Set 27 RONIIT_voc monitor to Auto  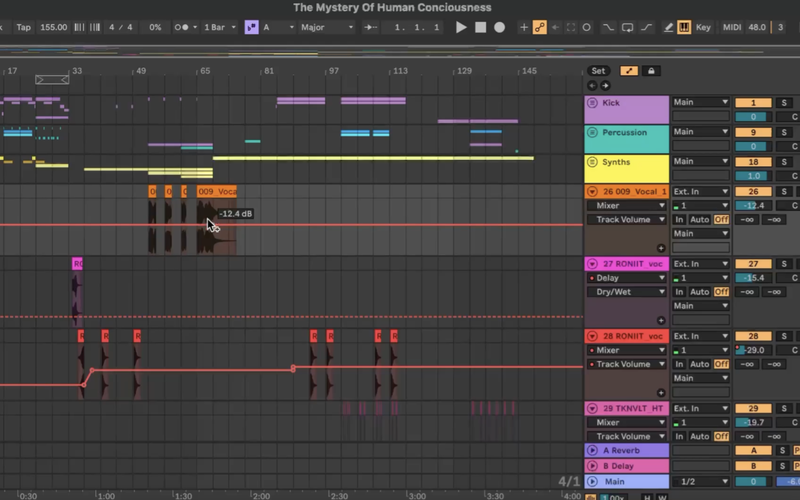pyautogui.click(x=700, y=292)
